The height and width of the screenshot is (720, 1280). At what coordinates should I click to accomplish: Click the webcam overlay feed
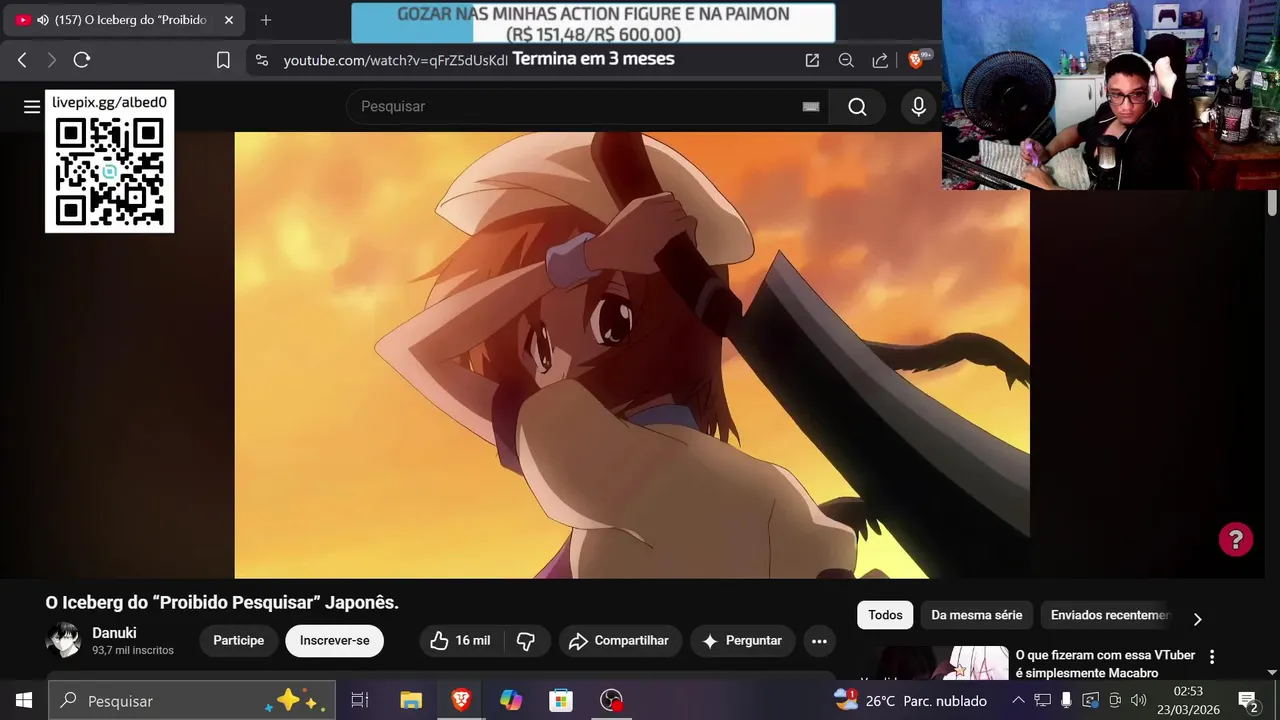(1111, 95)
